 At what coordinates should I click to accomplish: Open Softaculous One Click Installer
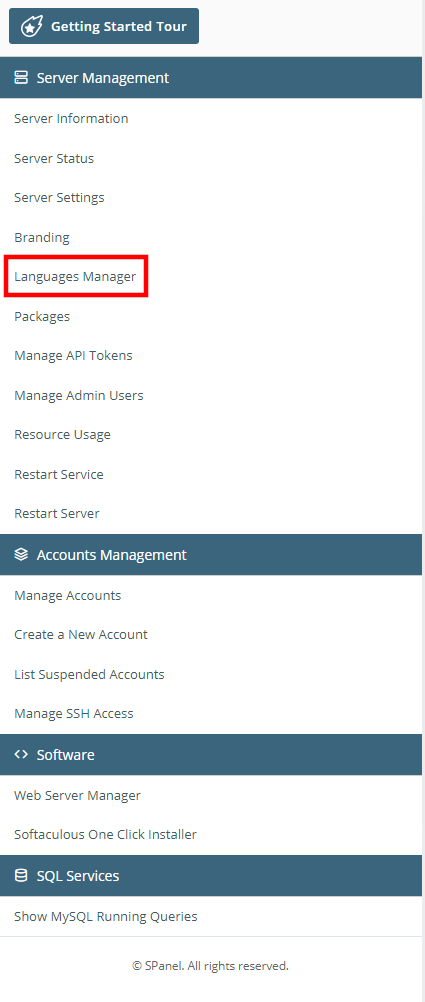click(105, 835)
